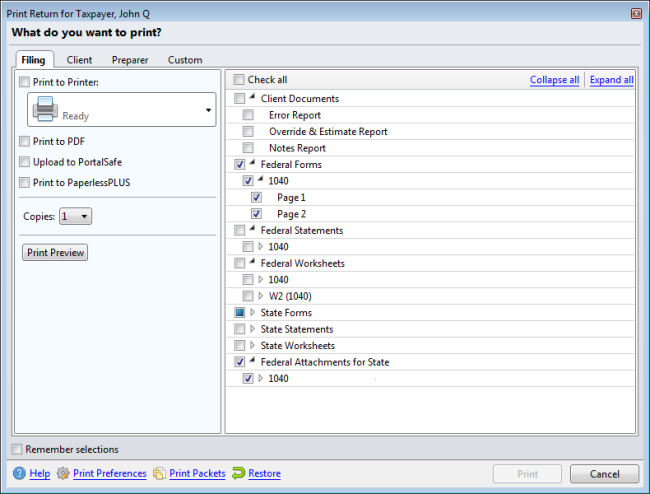This screenshot has height=494, width=650.
Task: Tick the Check all checkbox
Action: pyautogui.click(x=239, y=80)
